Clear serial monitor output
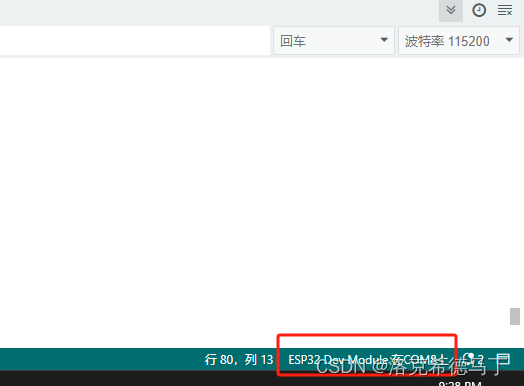524x386 pixels. [x=505, y=10]
